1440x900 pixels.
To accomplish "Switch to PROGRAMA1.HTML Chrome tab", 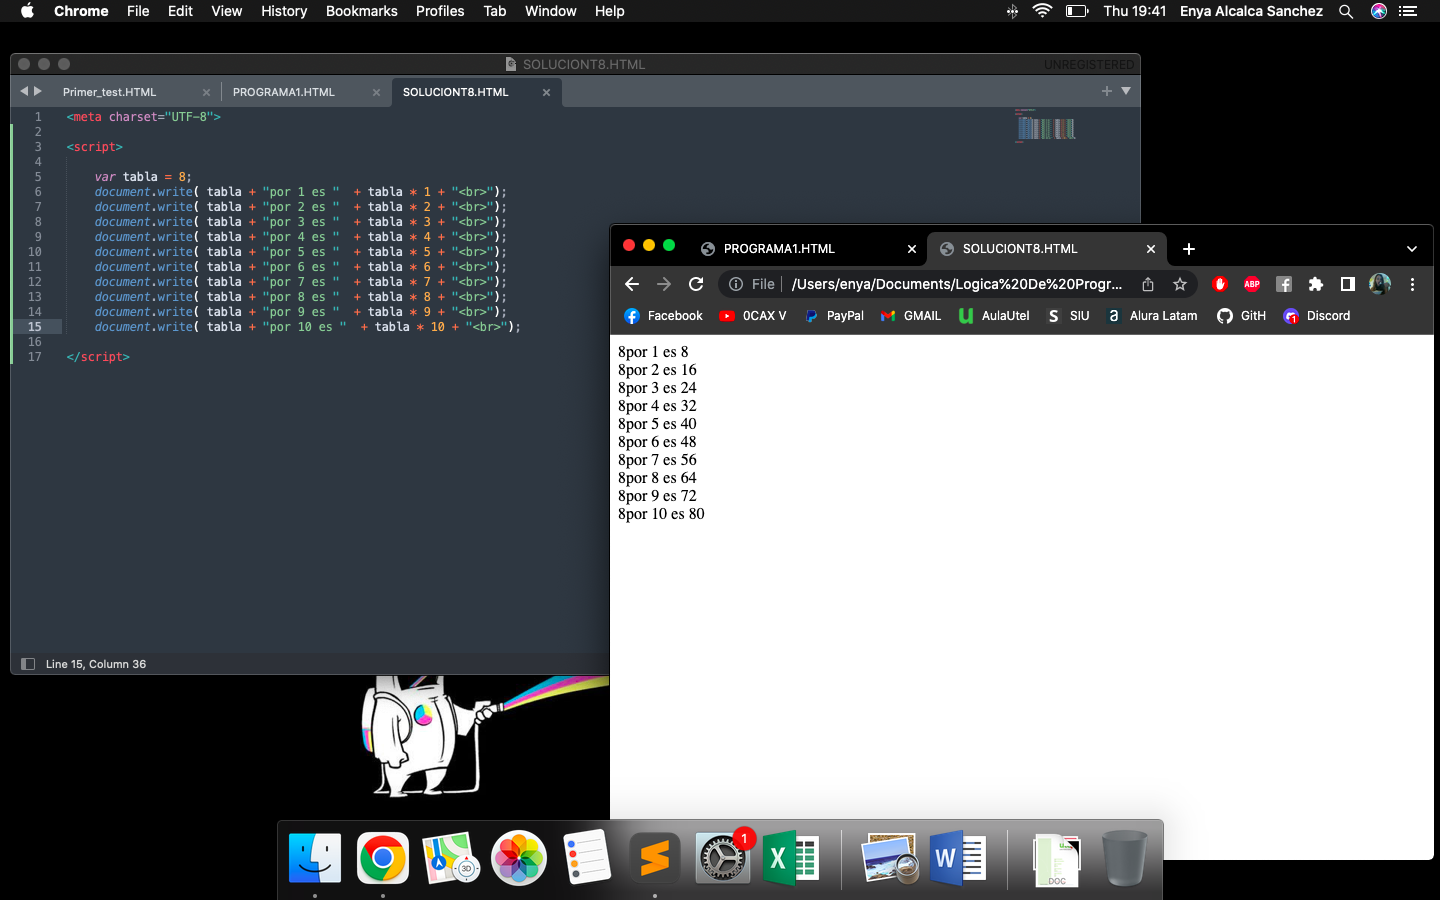I will click(779, 249).
